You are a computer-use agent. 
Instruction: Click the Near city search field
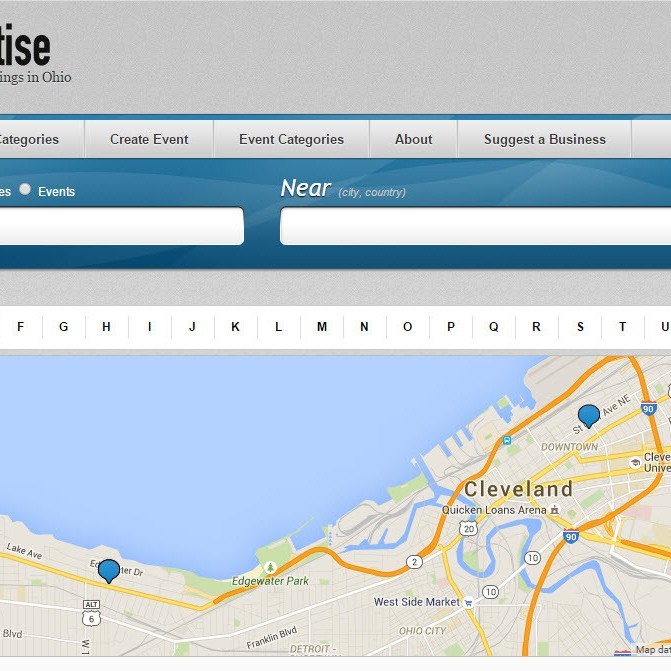(475, 226)
